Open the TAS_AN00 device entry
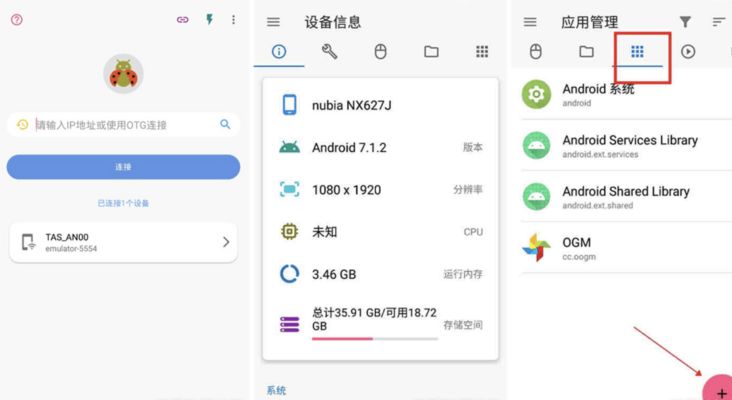 coord(123,242)
